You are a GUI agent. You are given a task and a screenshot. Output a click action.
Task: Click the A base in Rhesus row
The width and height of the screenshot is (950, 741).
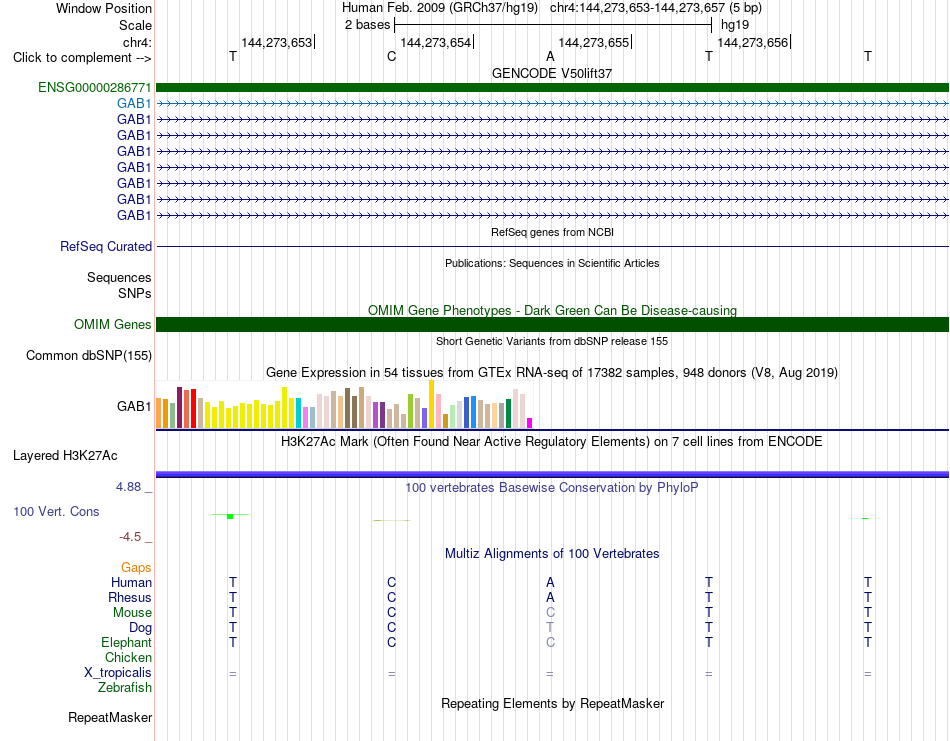(x=550, y=597)
